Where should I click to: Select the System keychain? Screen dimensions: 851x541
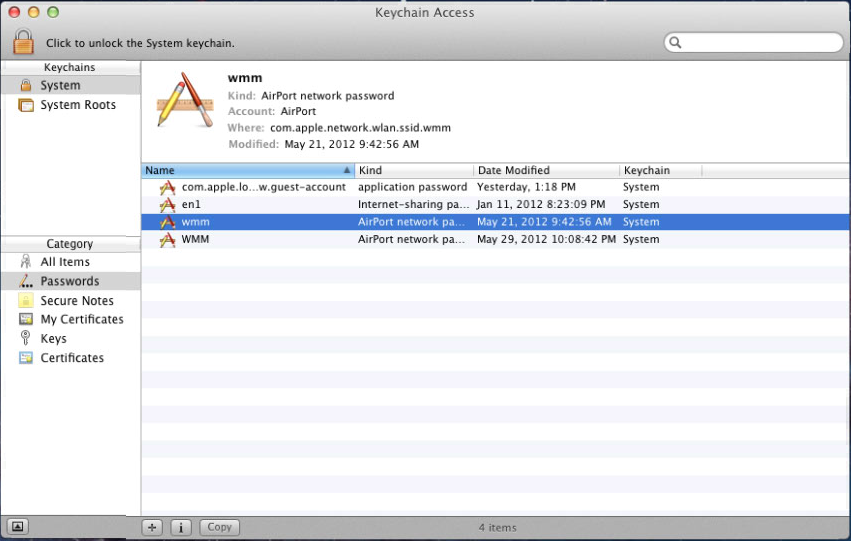pyautogui.click(x=71, y=85)
